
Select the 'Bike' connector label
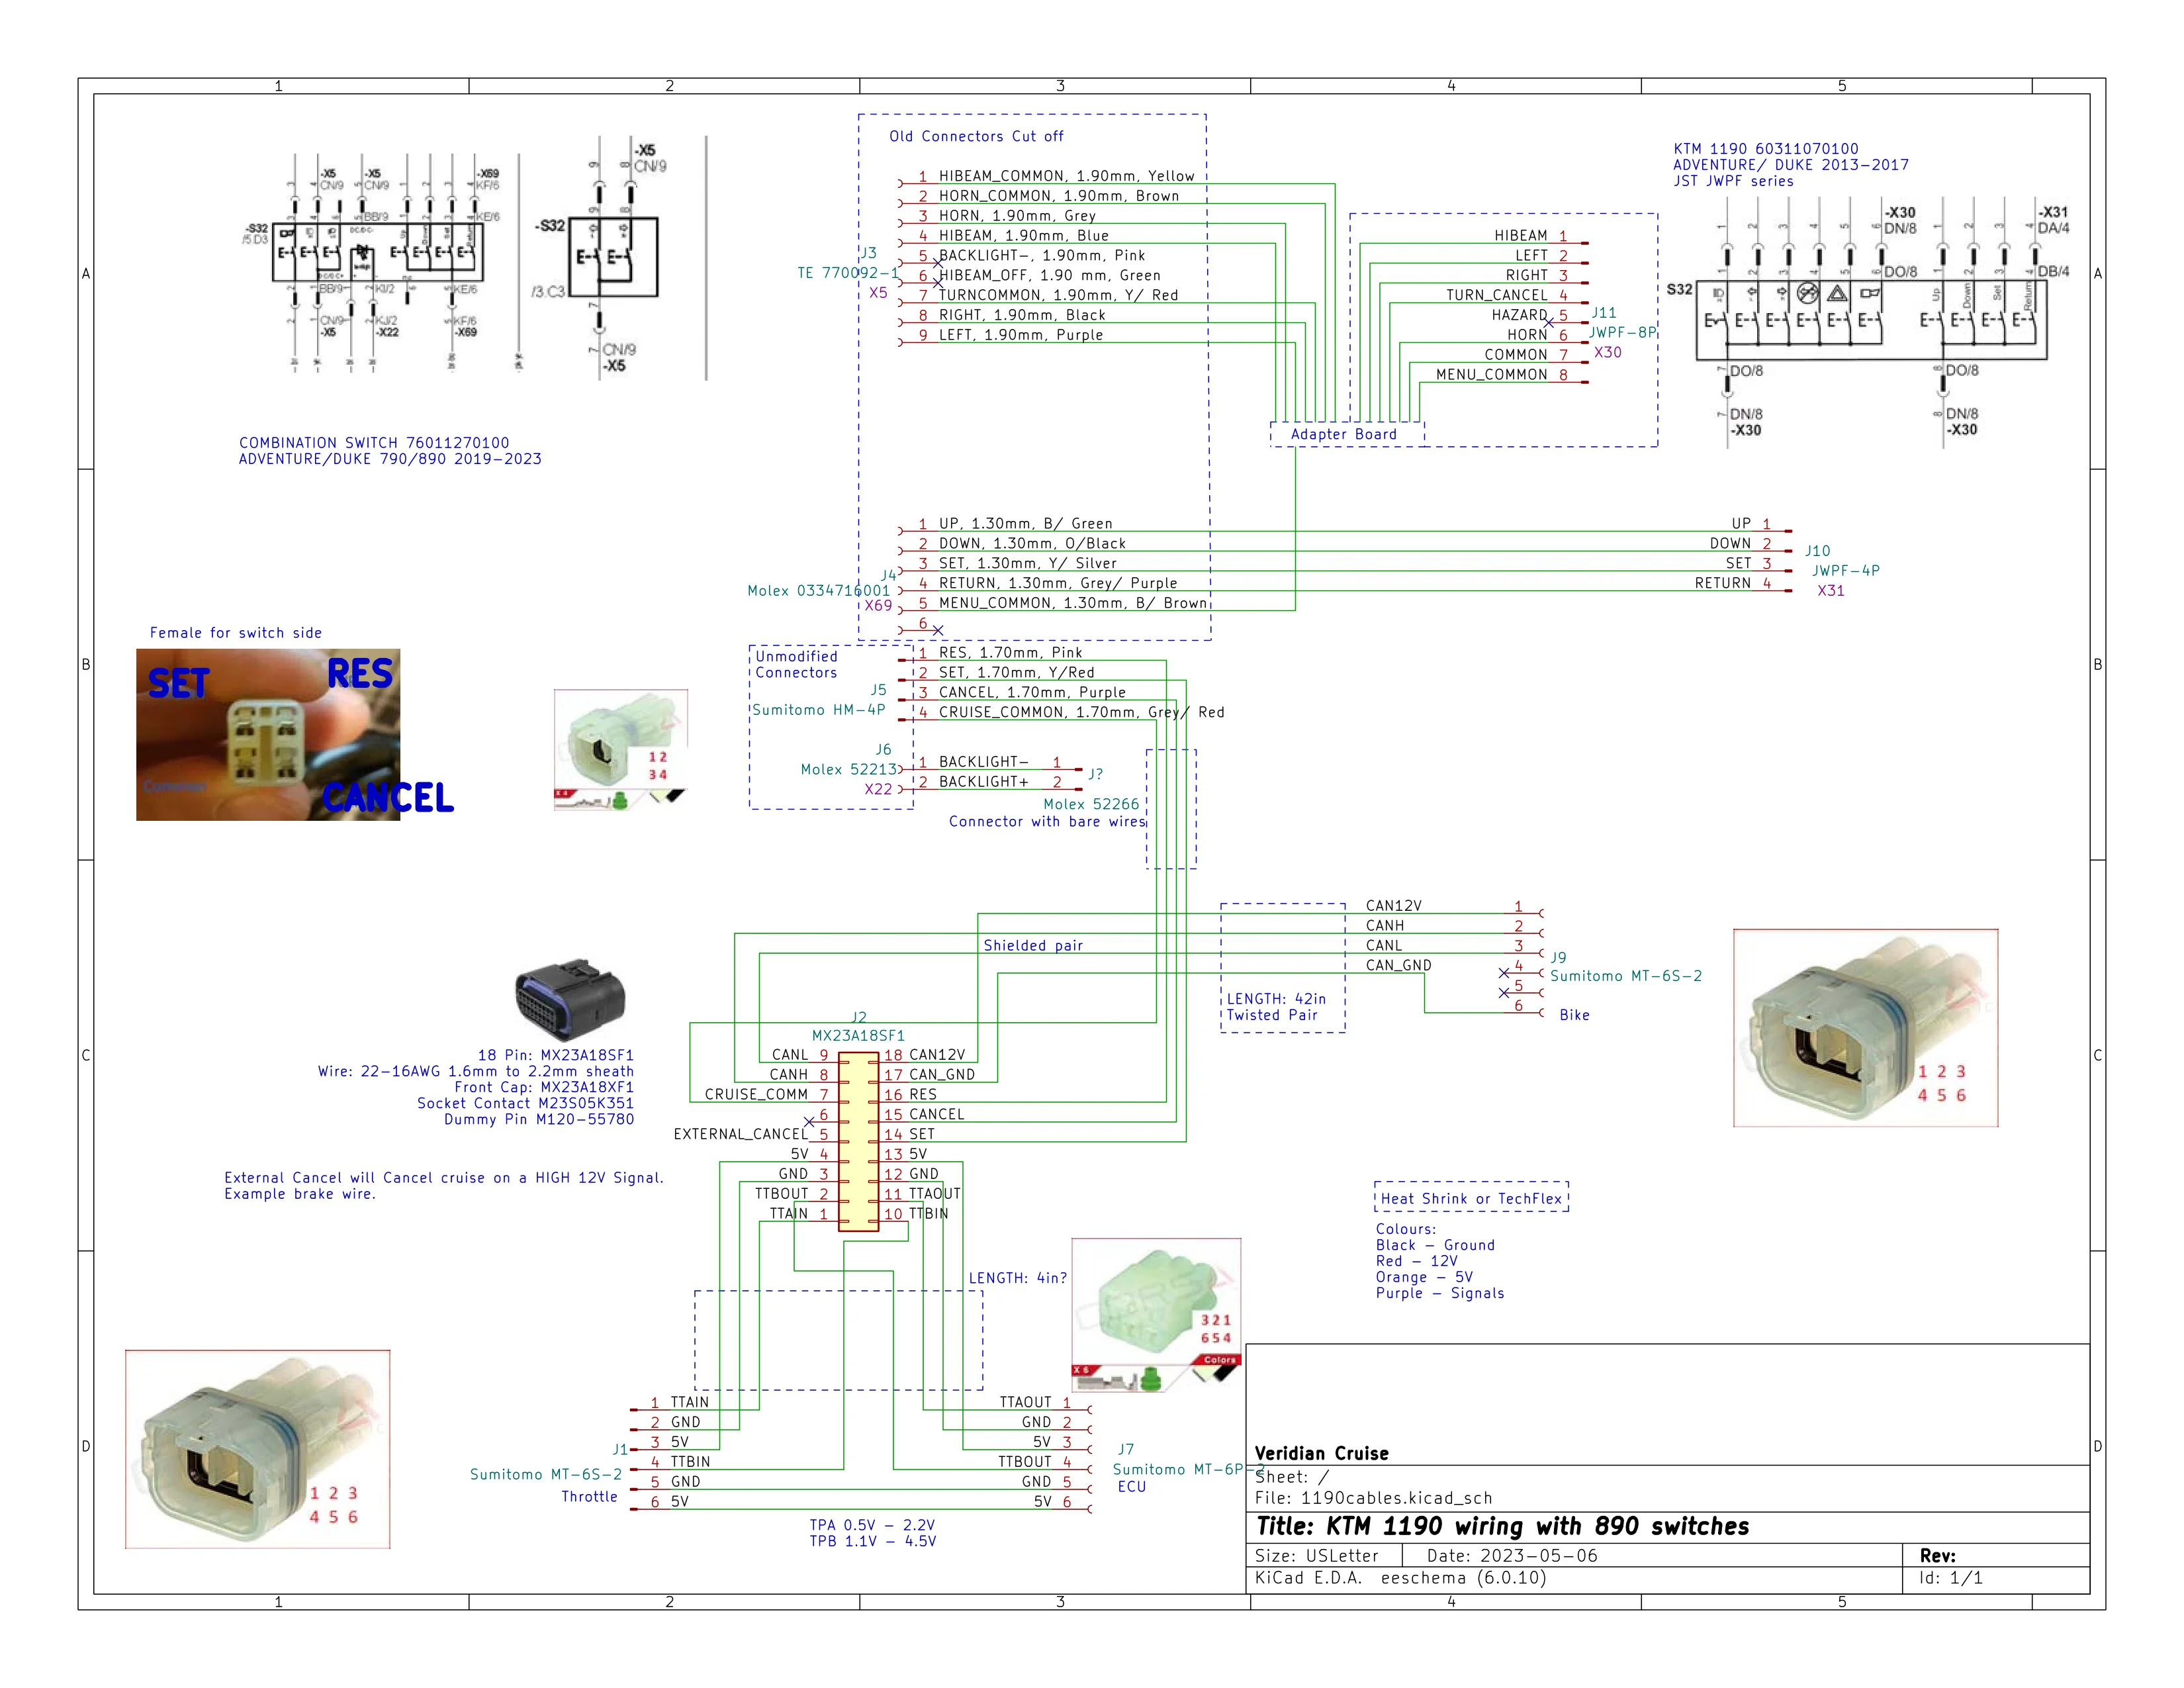[1574, 1015]
